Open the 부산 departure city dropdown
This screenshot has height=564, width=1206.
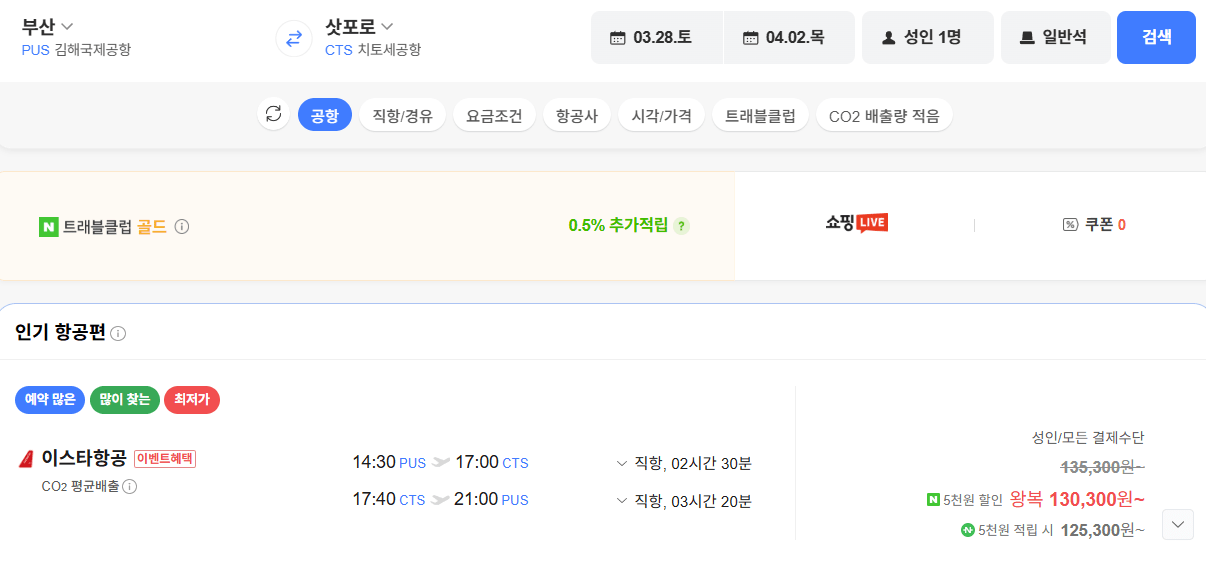point(48,26)
